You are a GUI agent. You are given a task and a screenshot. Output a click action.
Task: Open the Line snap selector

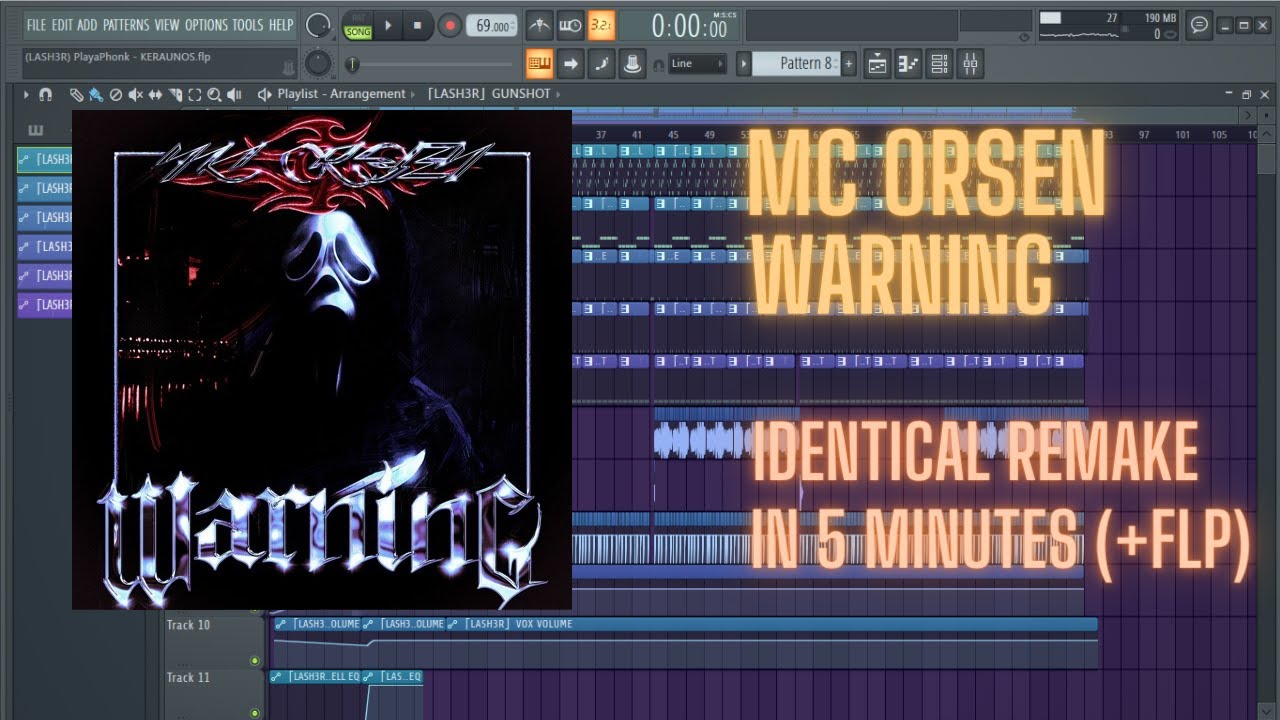point(697,64)
